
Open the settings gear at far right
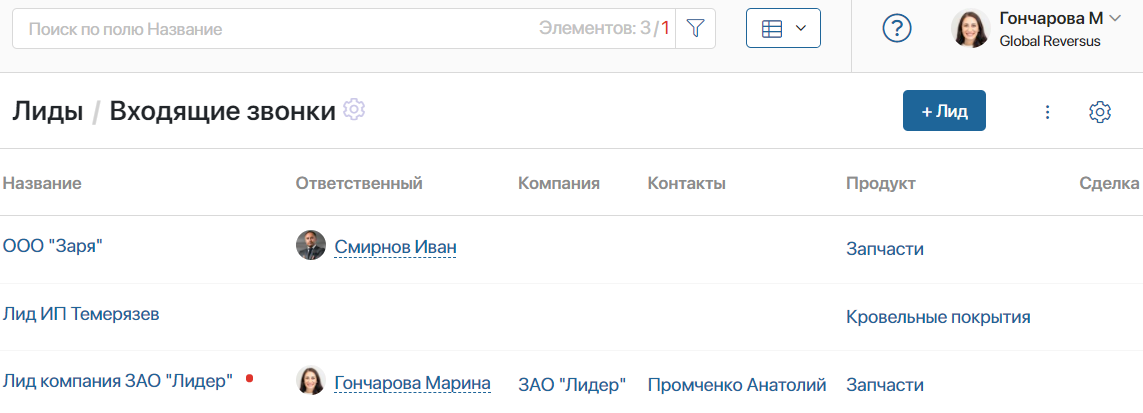tap(1099, 111)
